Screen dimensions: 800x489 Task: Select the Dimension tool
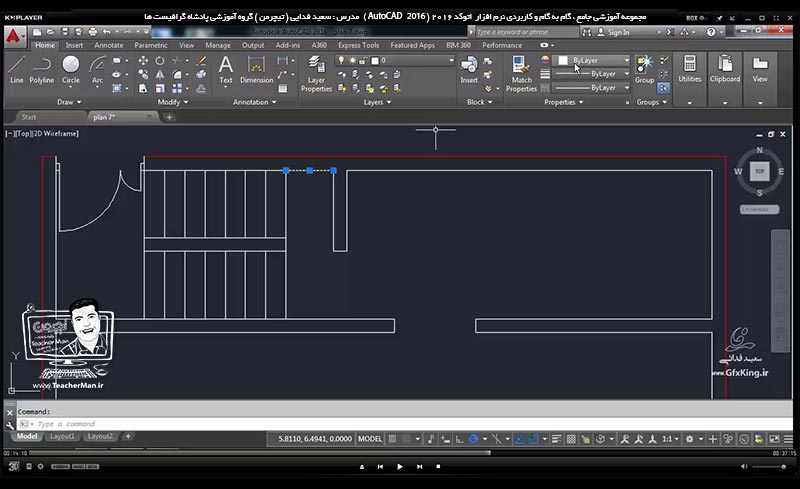pos(256,70)
